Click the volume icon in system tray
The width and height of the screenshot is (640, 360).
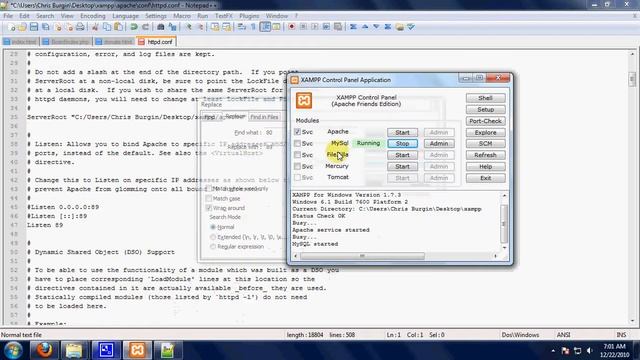click(589, 351)
